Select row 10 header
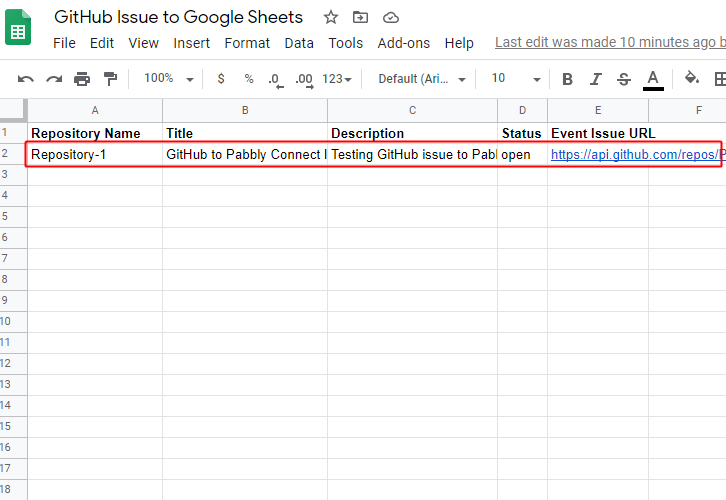Screen dimensions: 726x500 (x=13, y=321)
